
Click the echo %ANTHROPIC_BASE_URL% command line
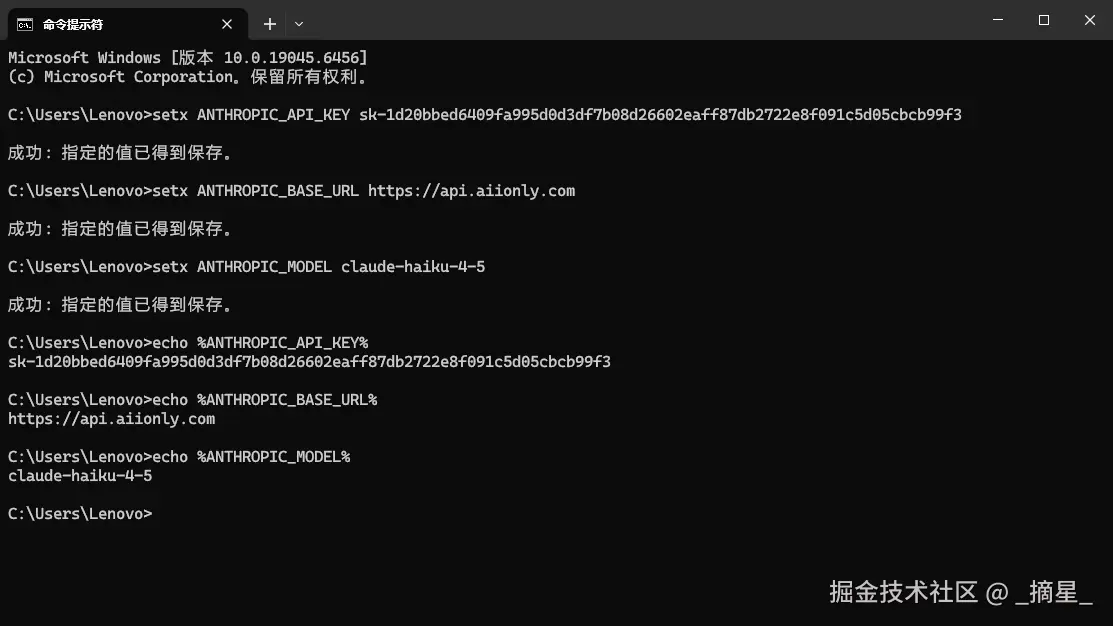click(x=192, y=400)
